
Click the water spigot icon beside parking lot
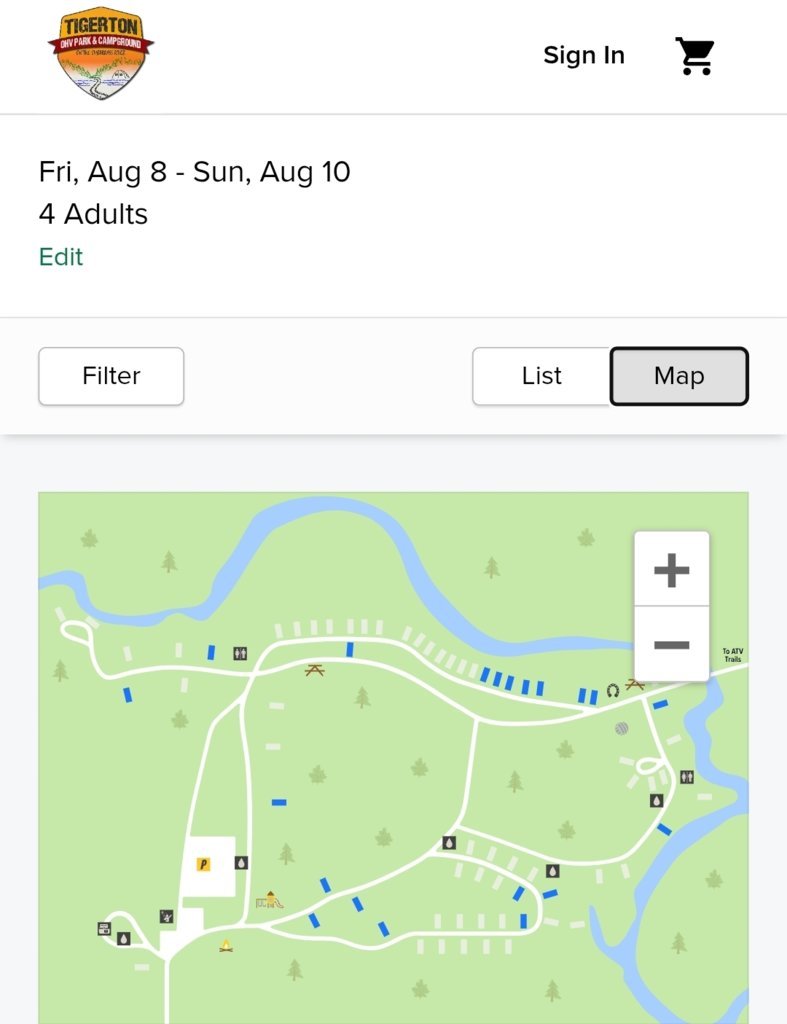[241, 863]
